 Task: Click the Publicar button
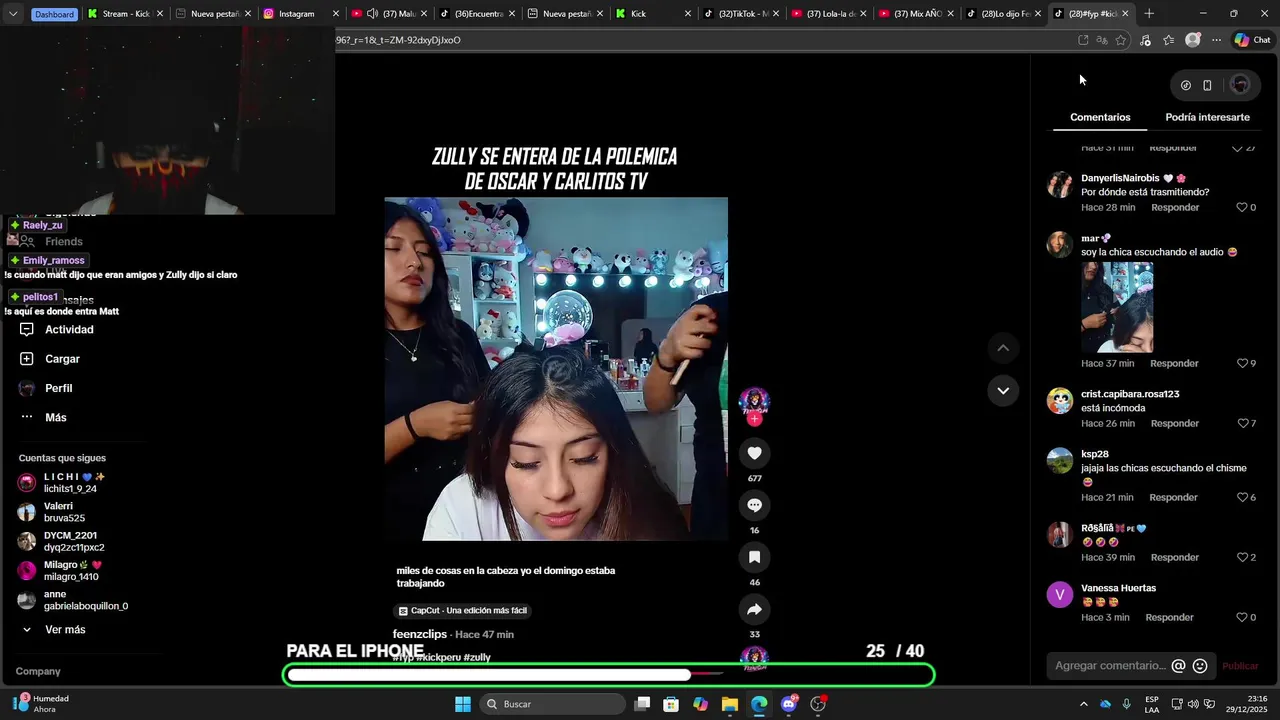click(1240, 666)
